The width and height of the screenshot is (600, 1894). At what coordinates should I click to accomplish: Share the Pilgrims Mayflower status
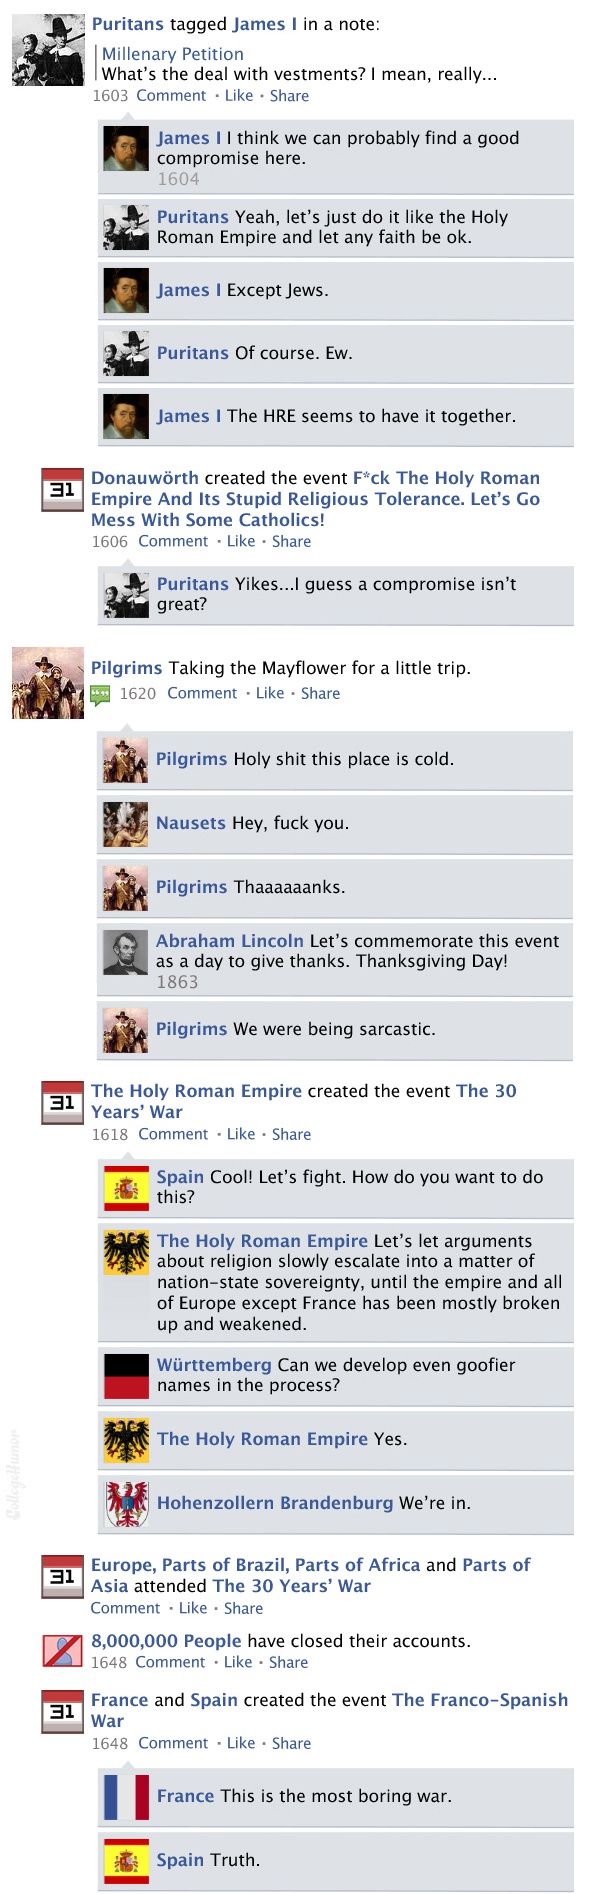click(x=320, y=693)
